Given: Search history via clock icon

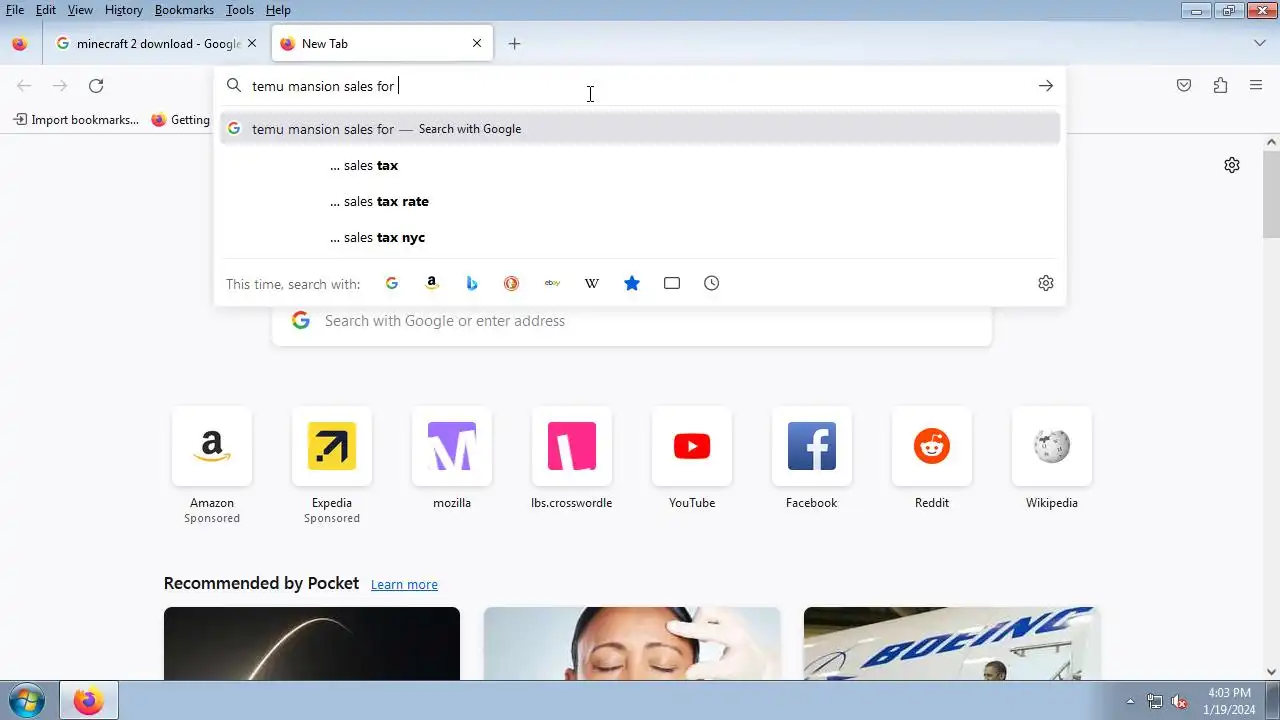Looking at the screenshot, I should click(712, 283).
